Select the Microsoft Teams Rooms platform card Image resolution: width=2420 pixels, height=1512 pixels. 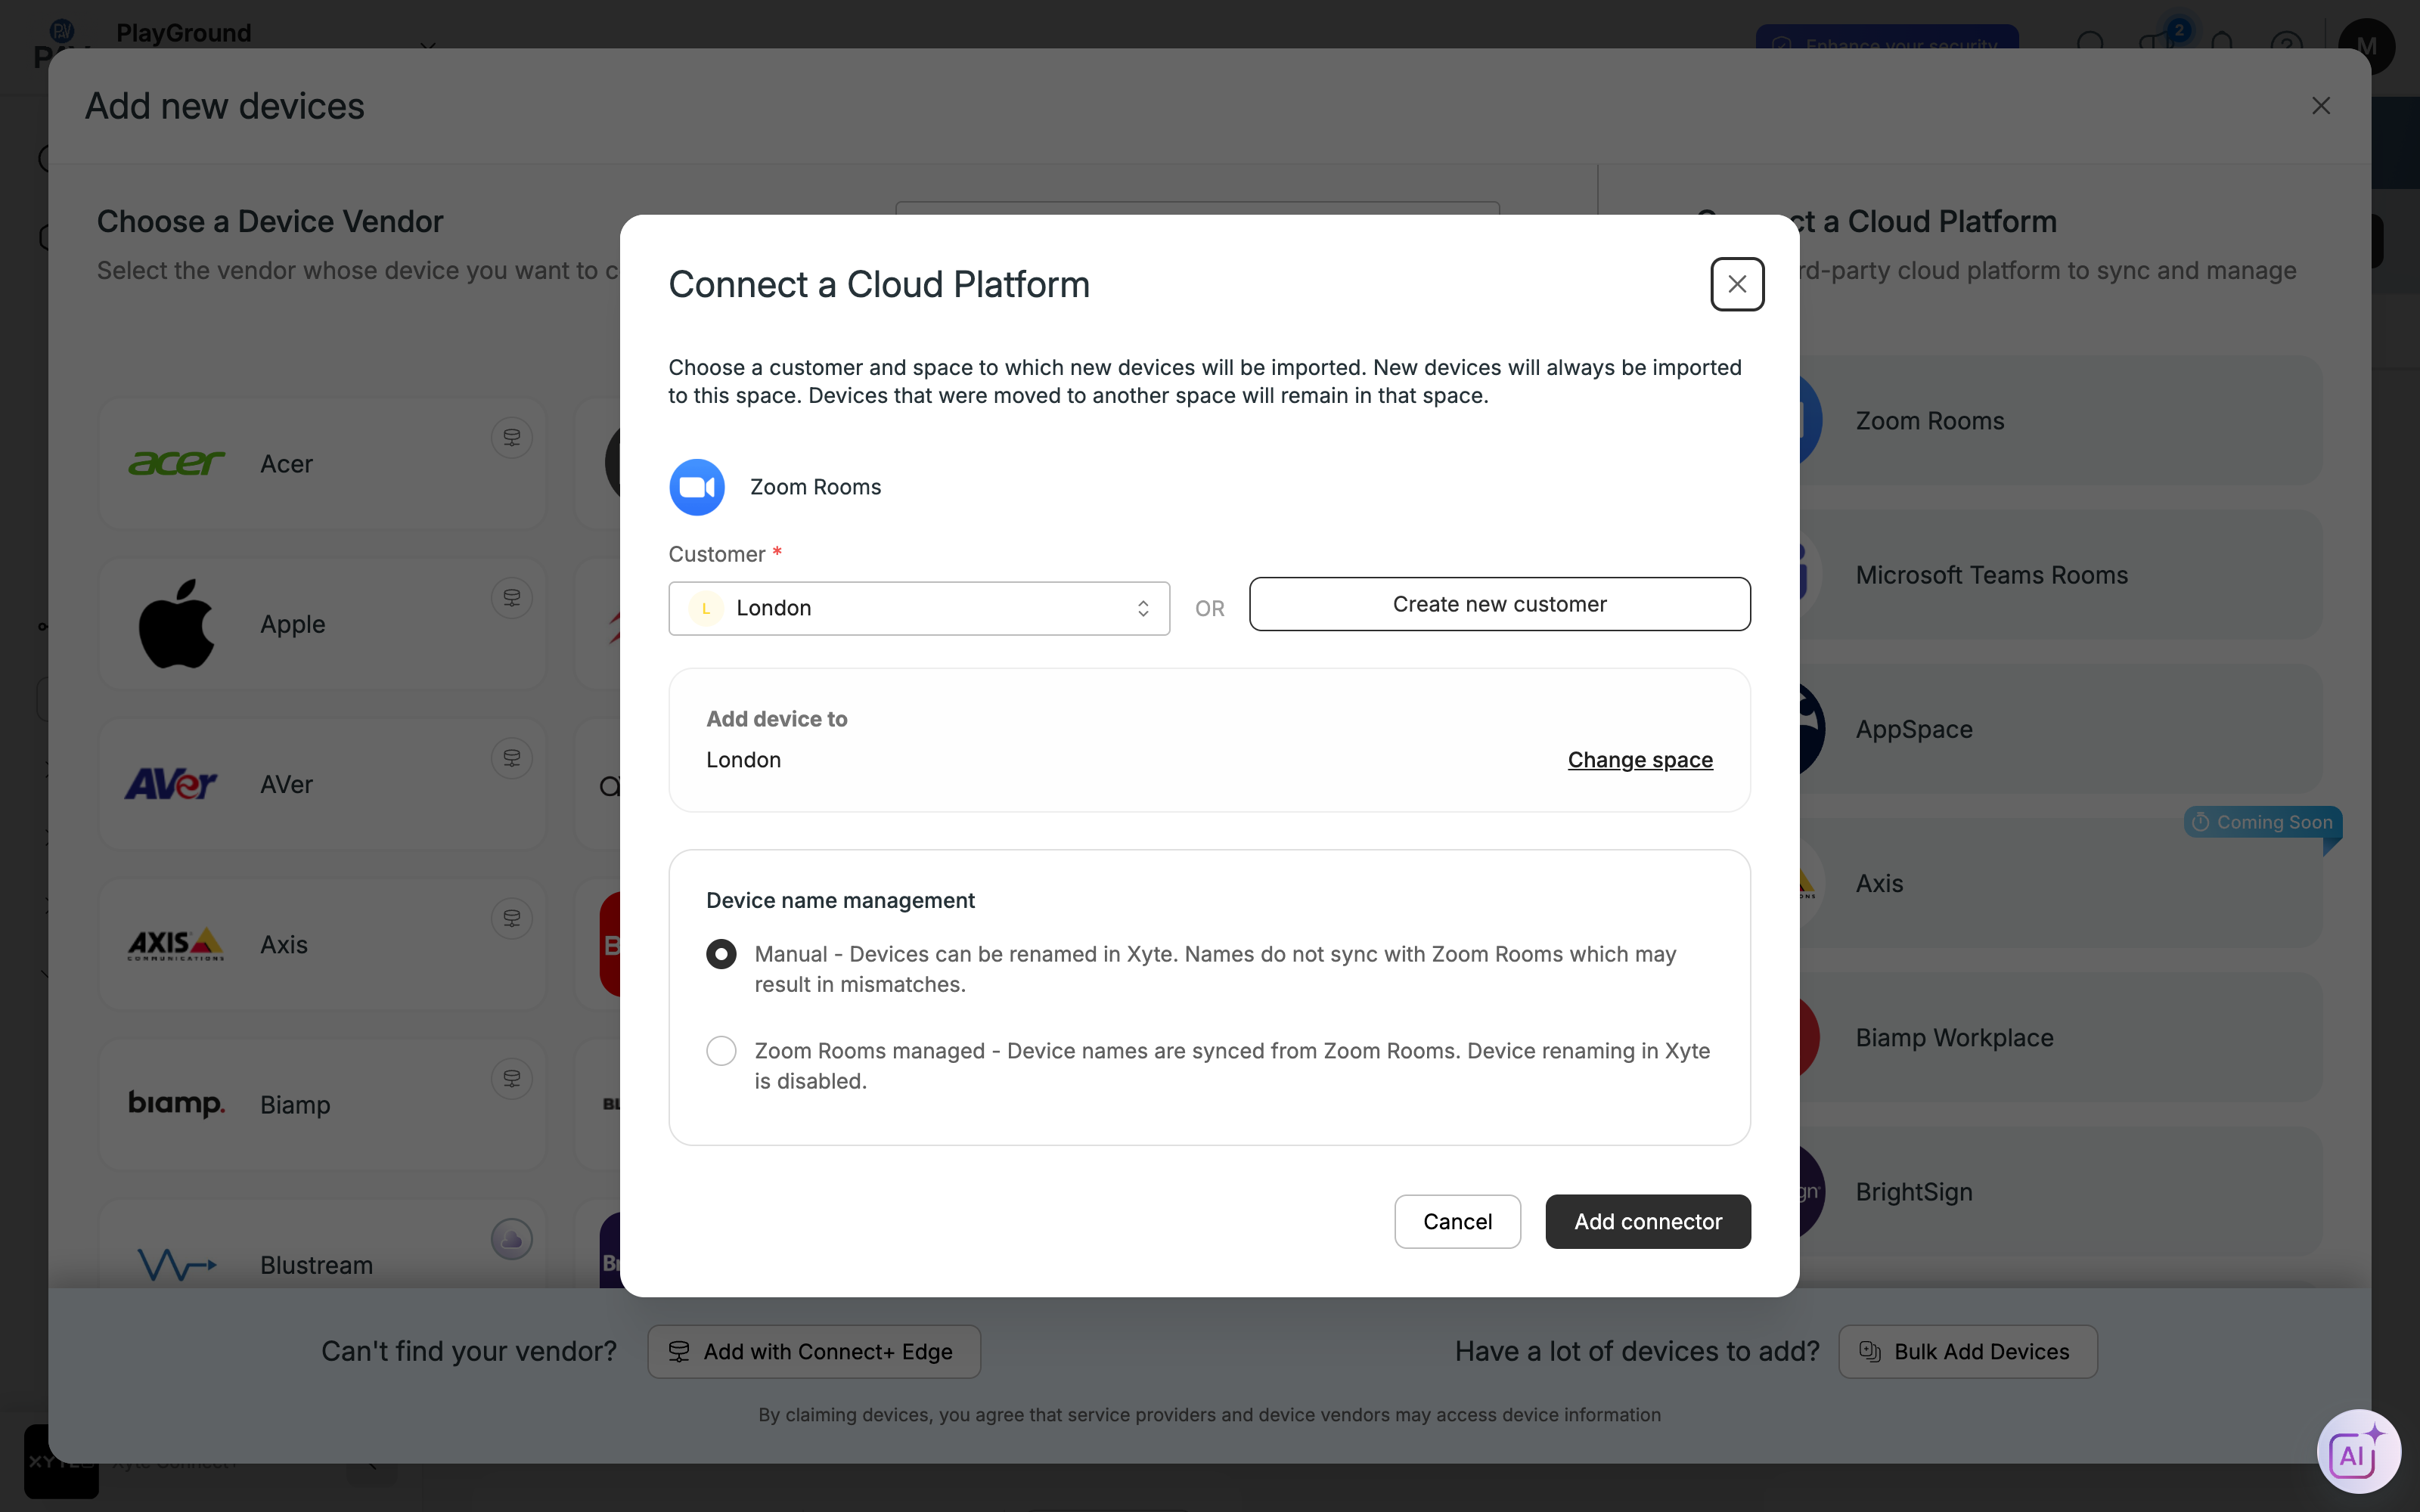click(2060, 575)
